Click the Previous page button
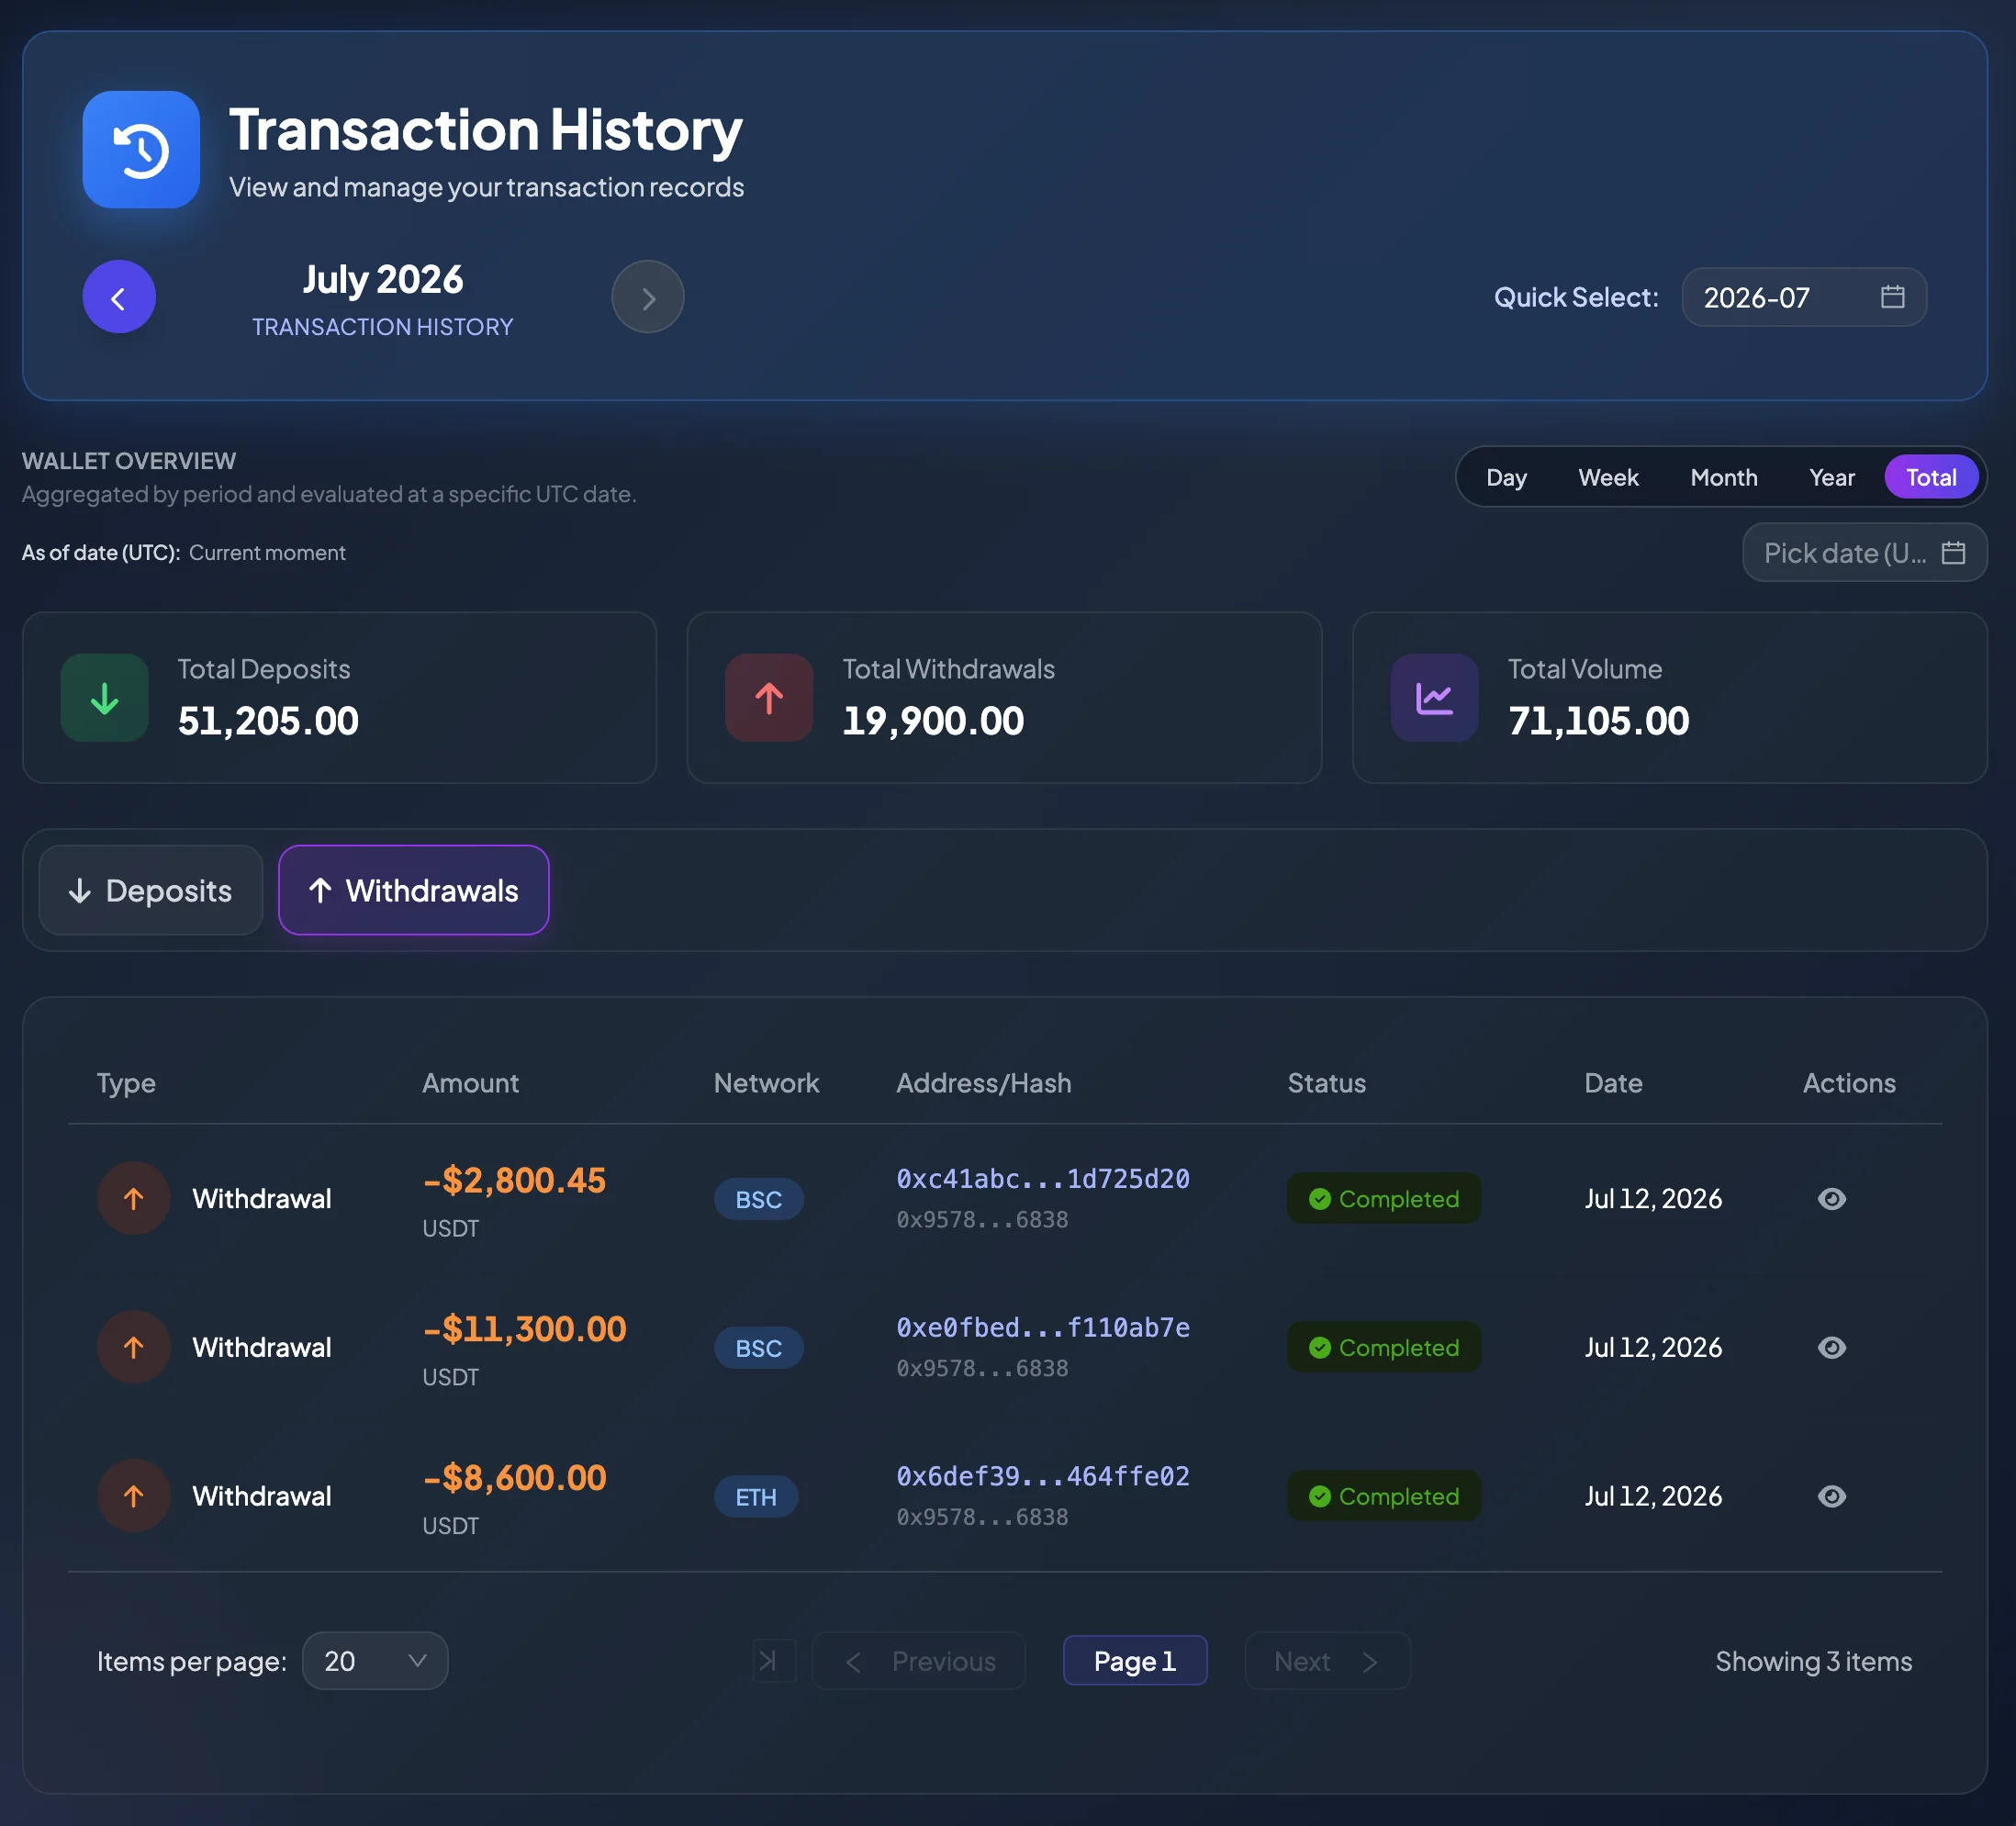The width and height of the screenshot is (2016, 1826). (x=919, y=1661)
